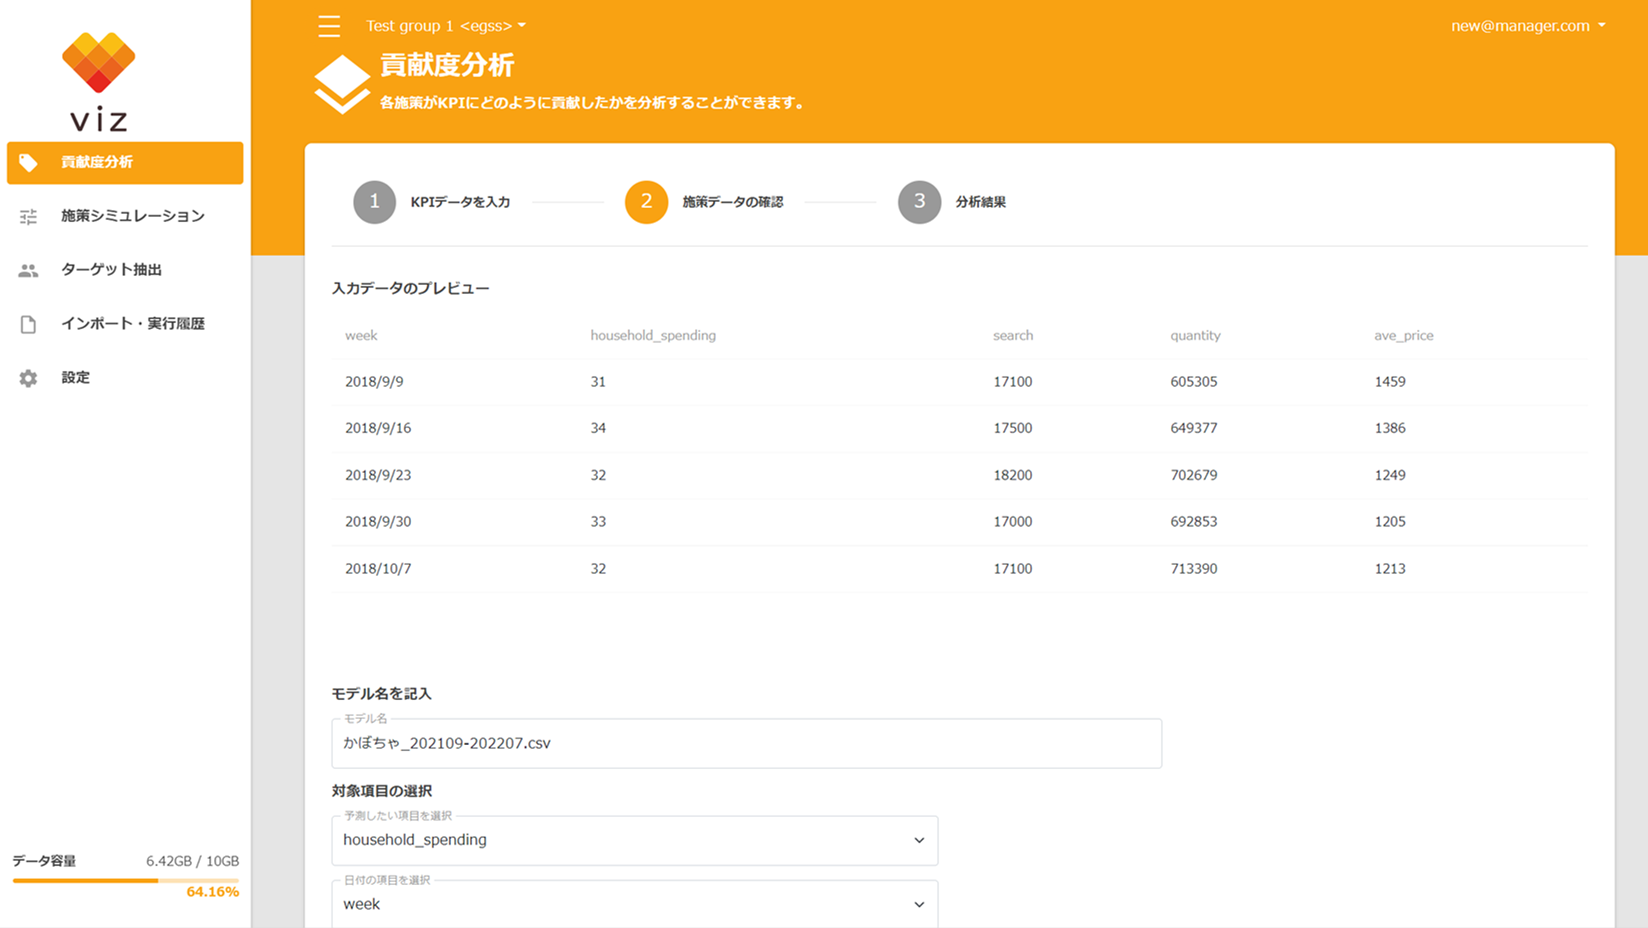Click the file icon beside インポート・実行履歴
The height and width of the screenshot is (928, 1648).
[28, 324]
